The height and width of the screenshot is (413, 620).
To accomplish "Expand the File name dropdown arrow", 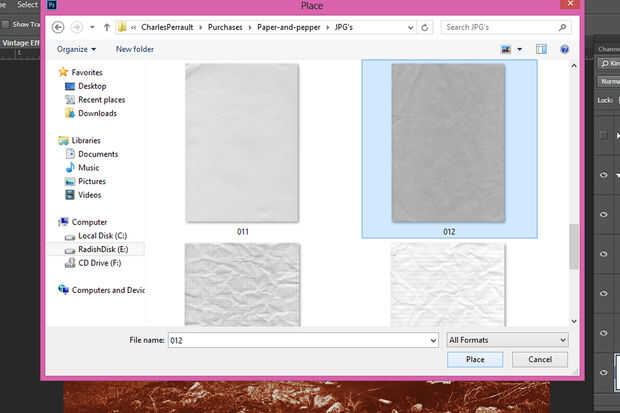I will (433, 340).
